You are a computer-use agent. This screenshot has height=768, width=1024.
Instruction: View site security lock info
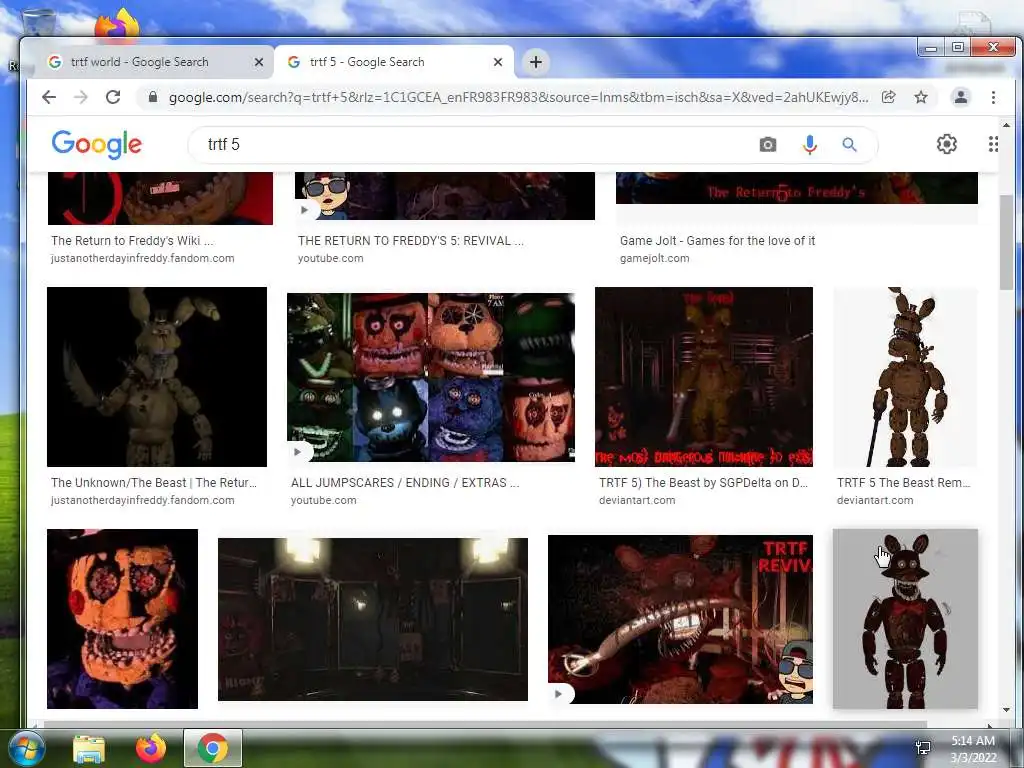pos(153,97)
